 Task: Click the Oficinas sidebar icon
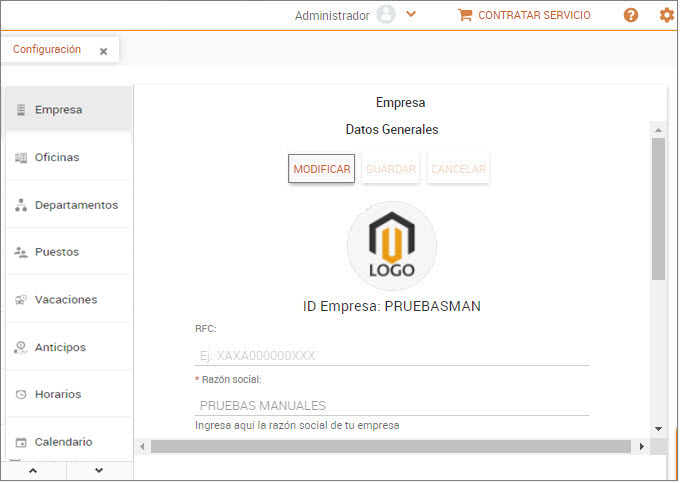click(21, 158)
